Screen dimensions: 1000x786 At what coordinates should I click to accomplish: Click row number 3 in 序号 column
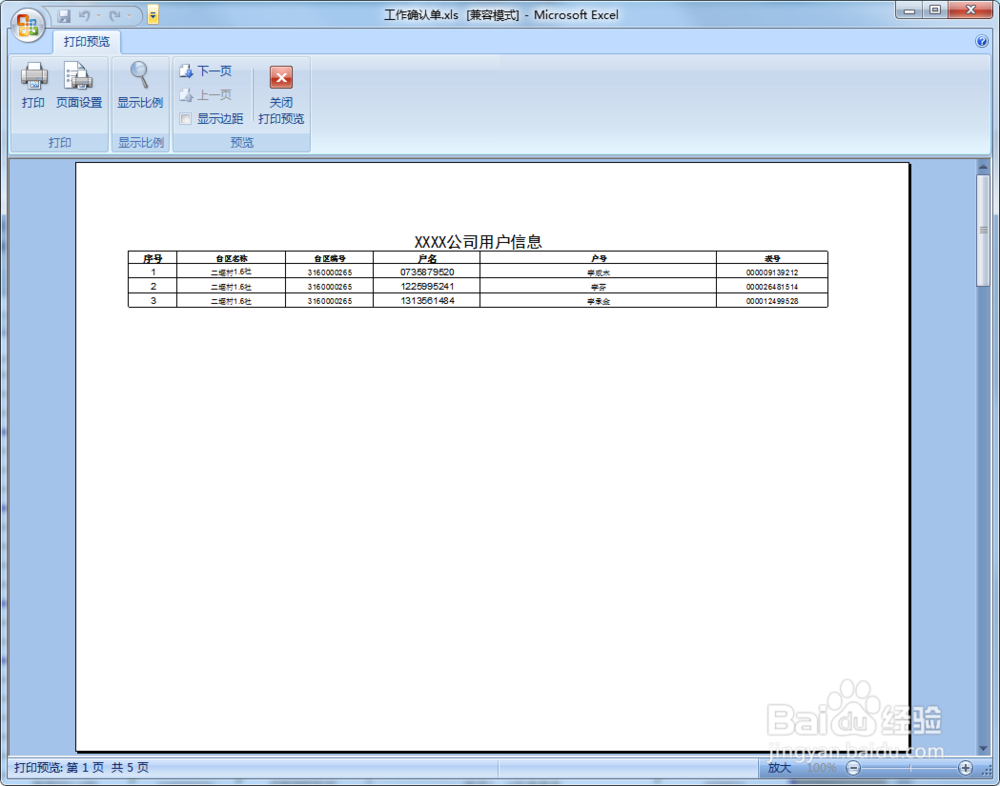153,300
